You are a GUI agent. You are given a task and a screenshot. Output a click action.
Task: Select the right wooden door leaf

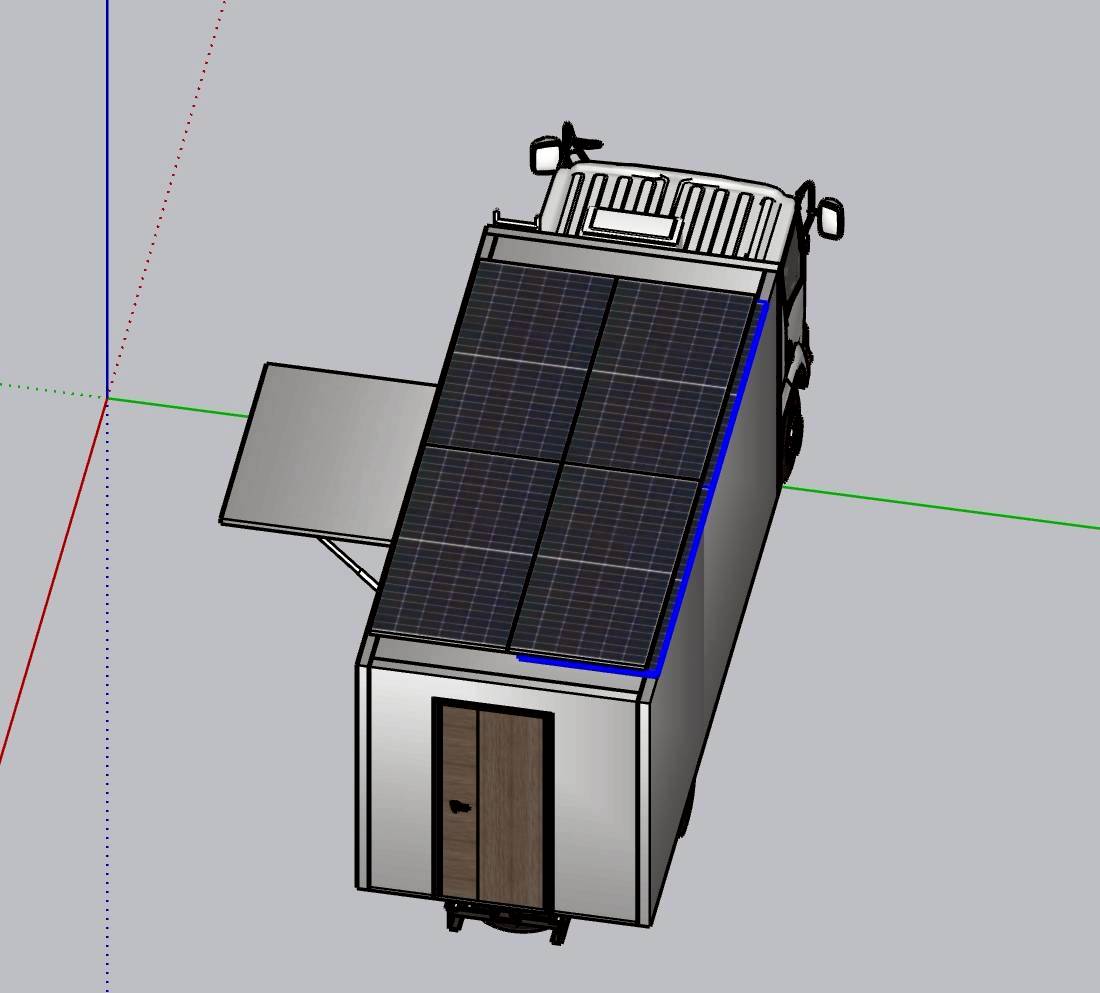512,808
